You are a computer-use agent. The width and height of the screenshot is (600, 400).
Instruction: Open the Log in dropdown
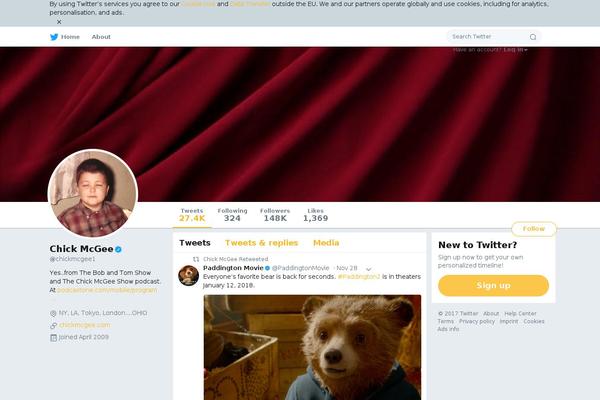(x=515, y=50)
